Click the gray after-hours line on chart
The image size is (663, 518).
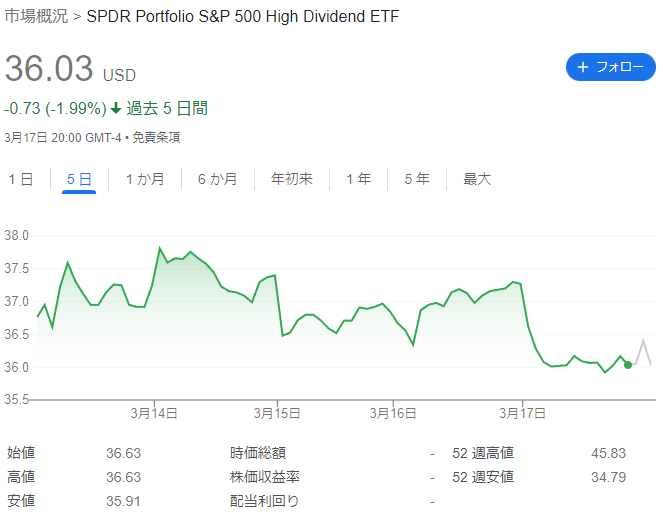[643, 353]
